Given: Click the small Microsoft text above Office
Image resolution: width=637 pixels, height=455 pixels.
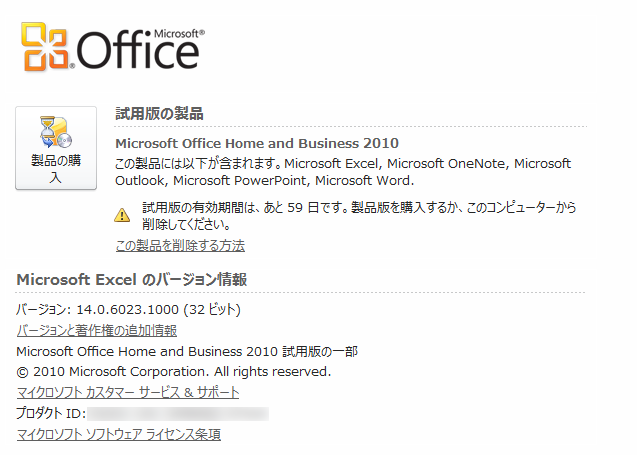Looking at the screenshot, I should (180, 32).
